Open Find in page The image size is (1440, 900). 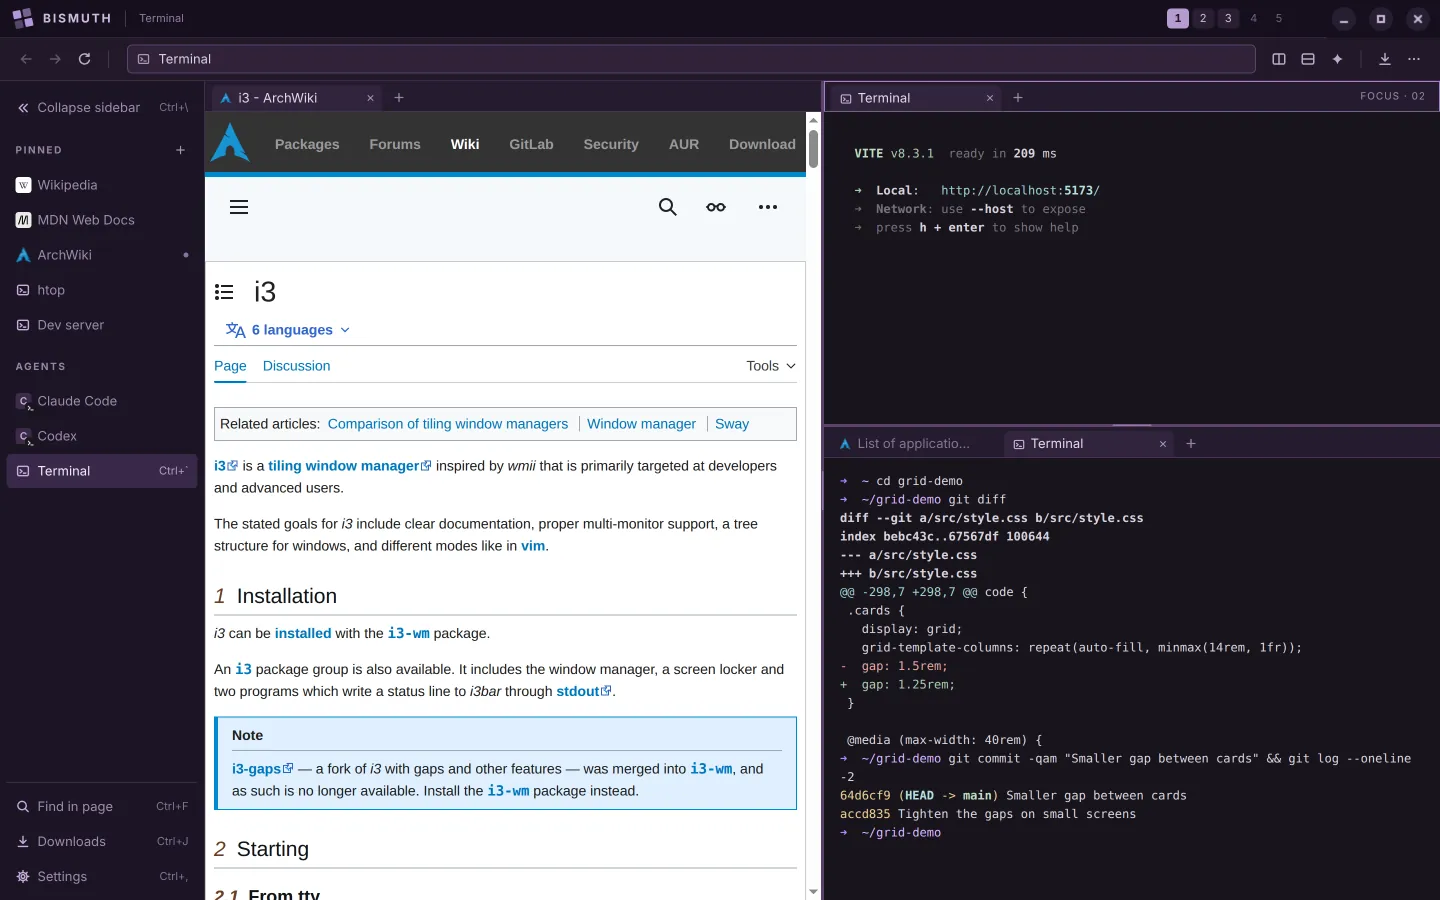(x=102, y=807)
